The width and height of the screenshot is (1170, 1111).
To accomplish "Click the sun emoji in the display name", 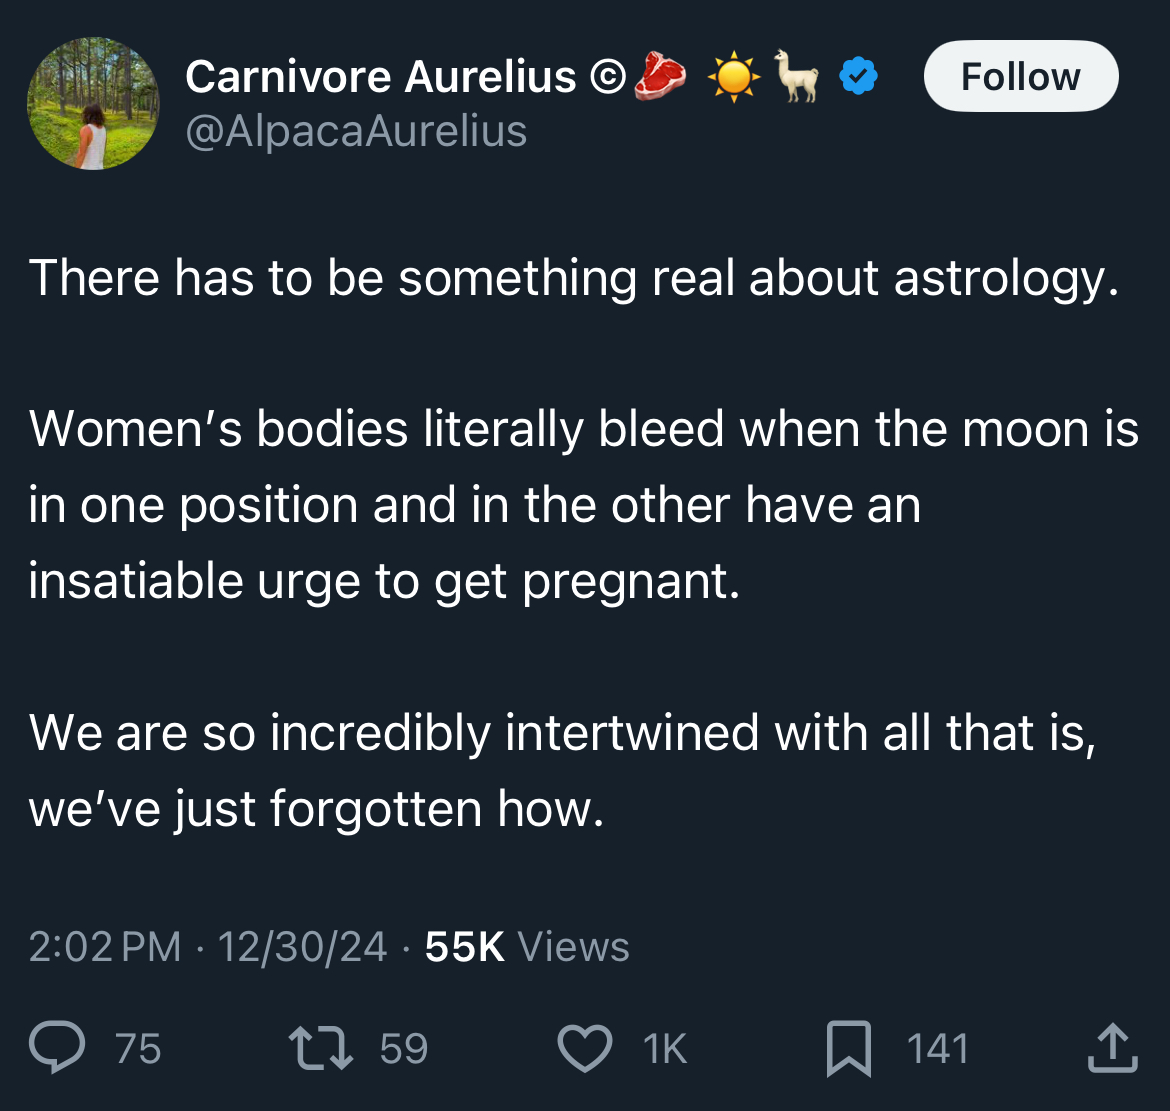I will pos(733,76).
